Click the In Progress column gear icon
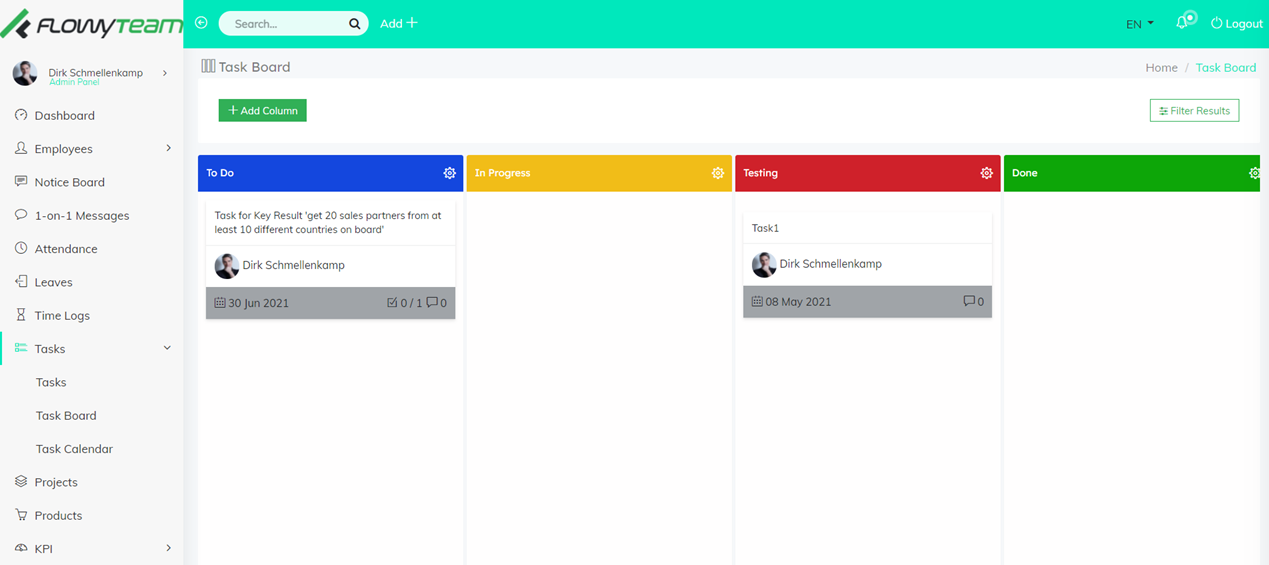Viewport: 1269px width, 565px height. click(x=717, y=173)
